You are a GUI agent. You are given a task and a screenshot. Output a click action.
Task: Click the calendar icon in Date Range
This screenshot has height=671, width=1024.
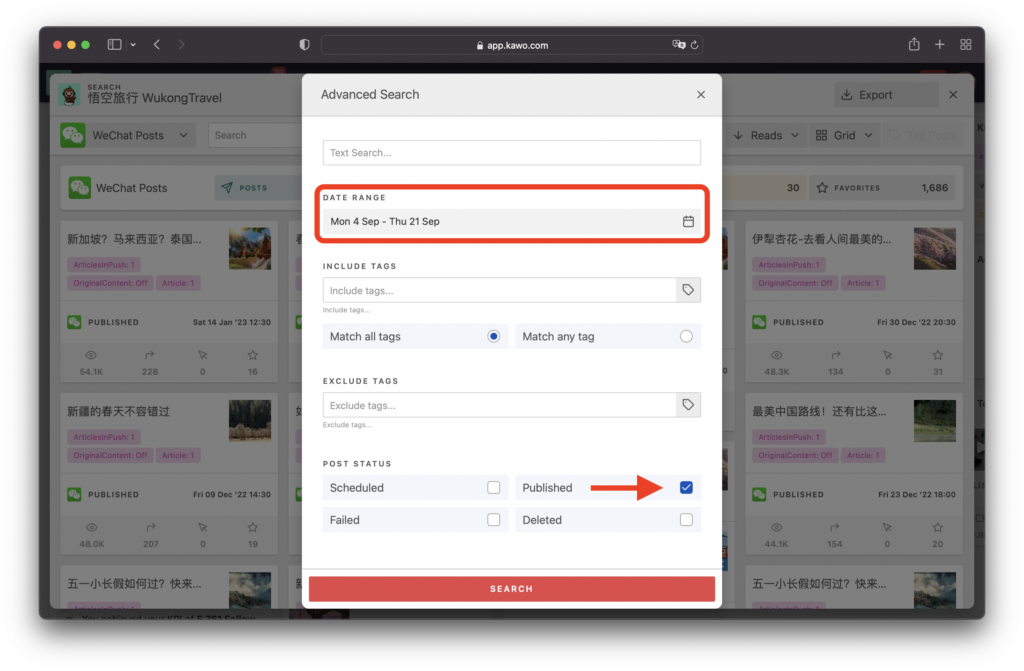pos(688,221)
